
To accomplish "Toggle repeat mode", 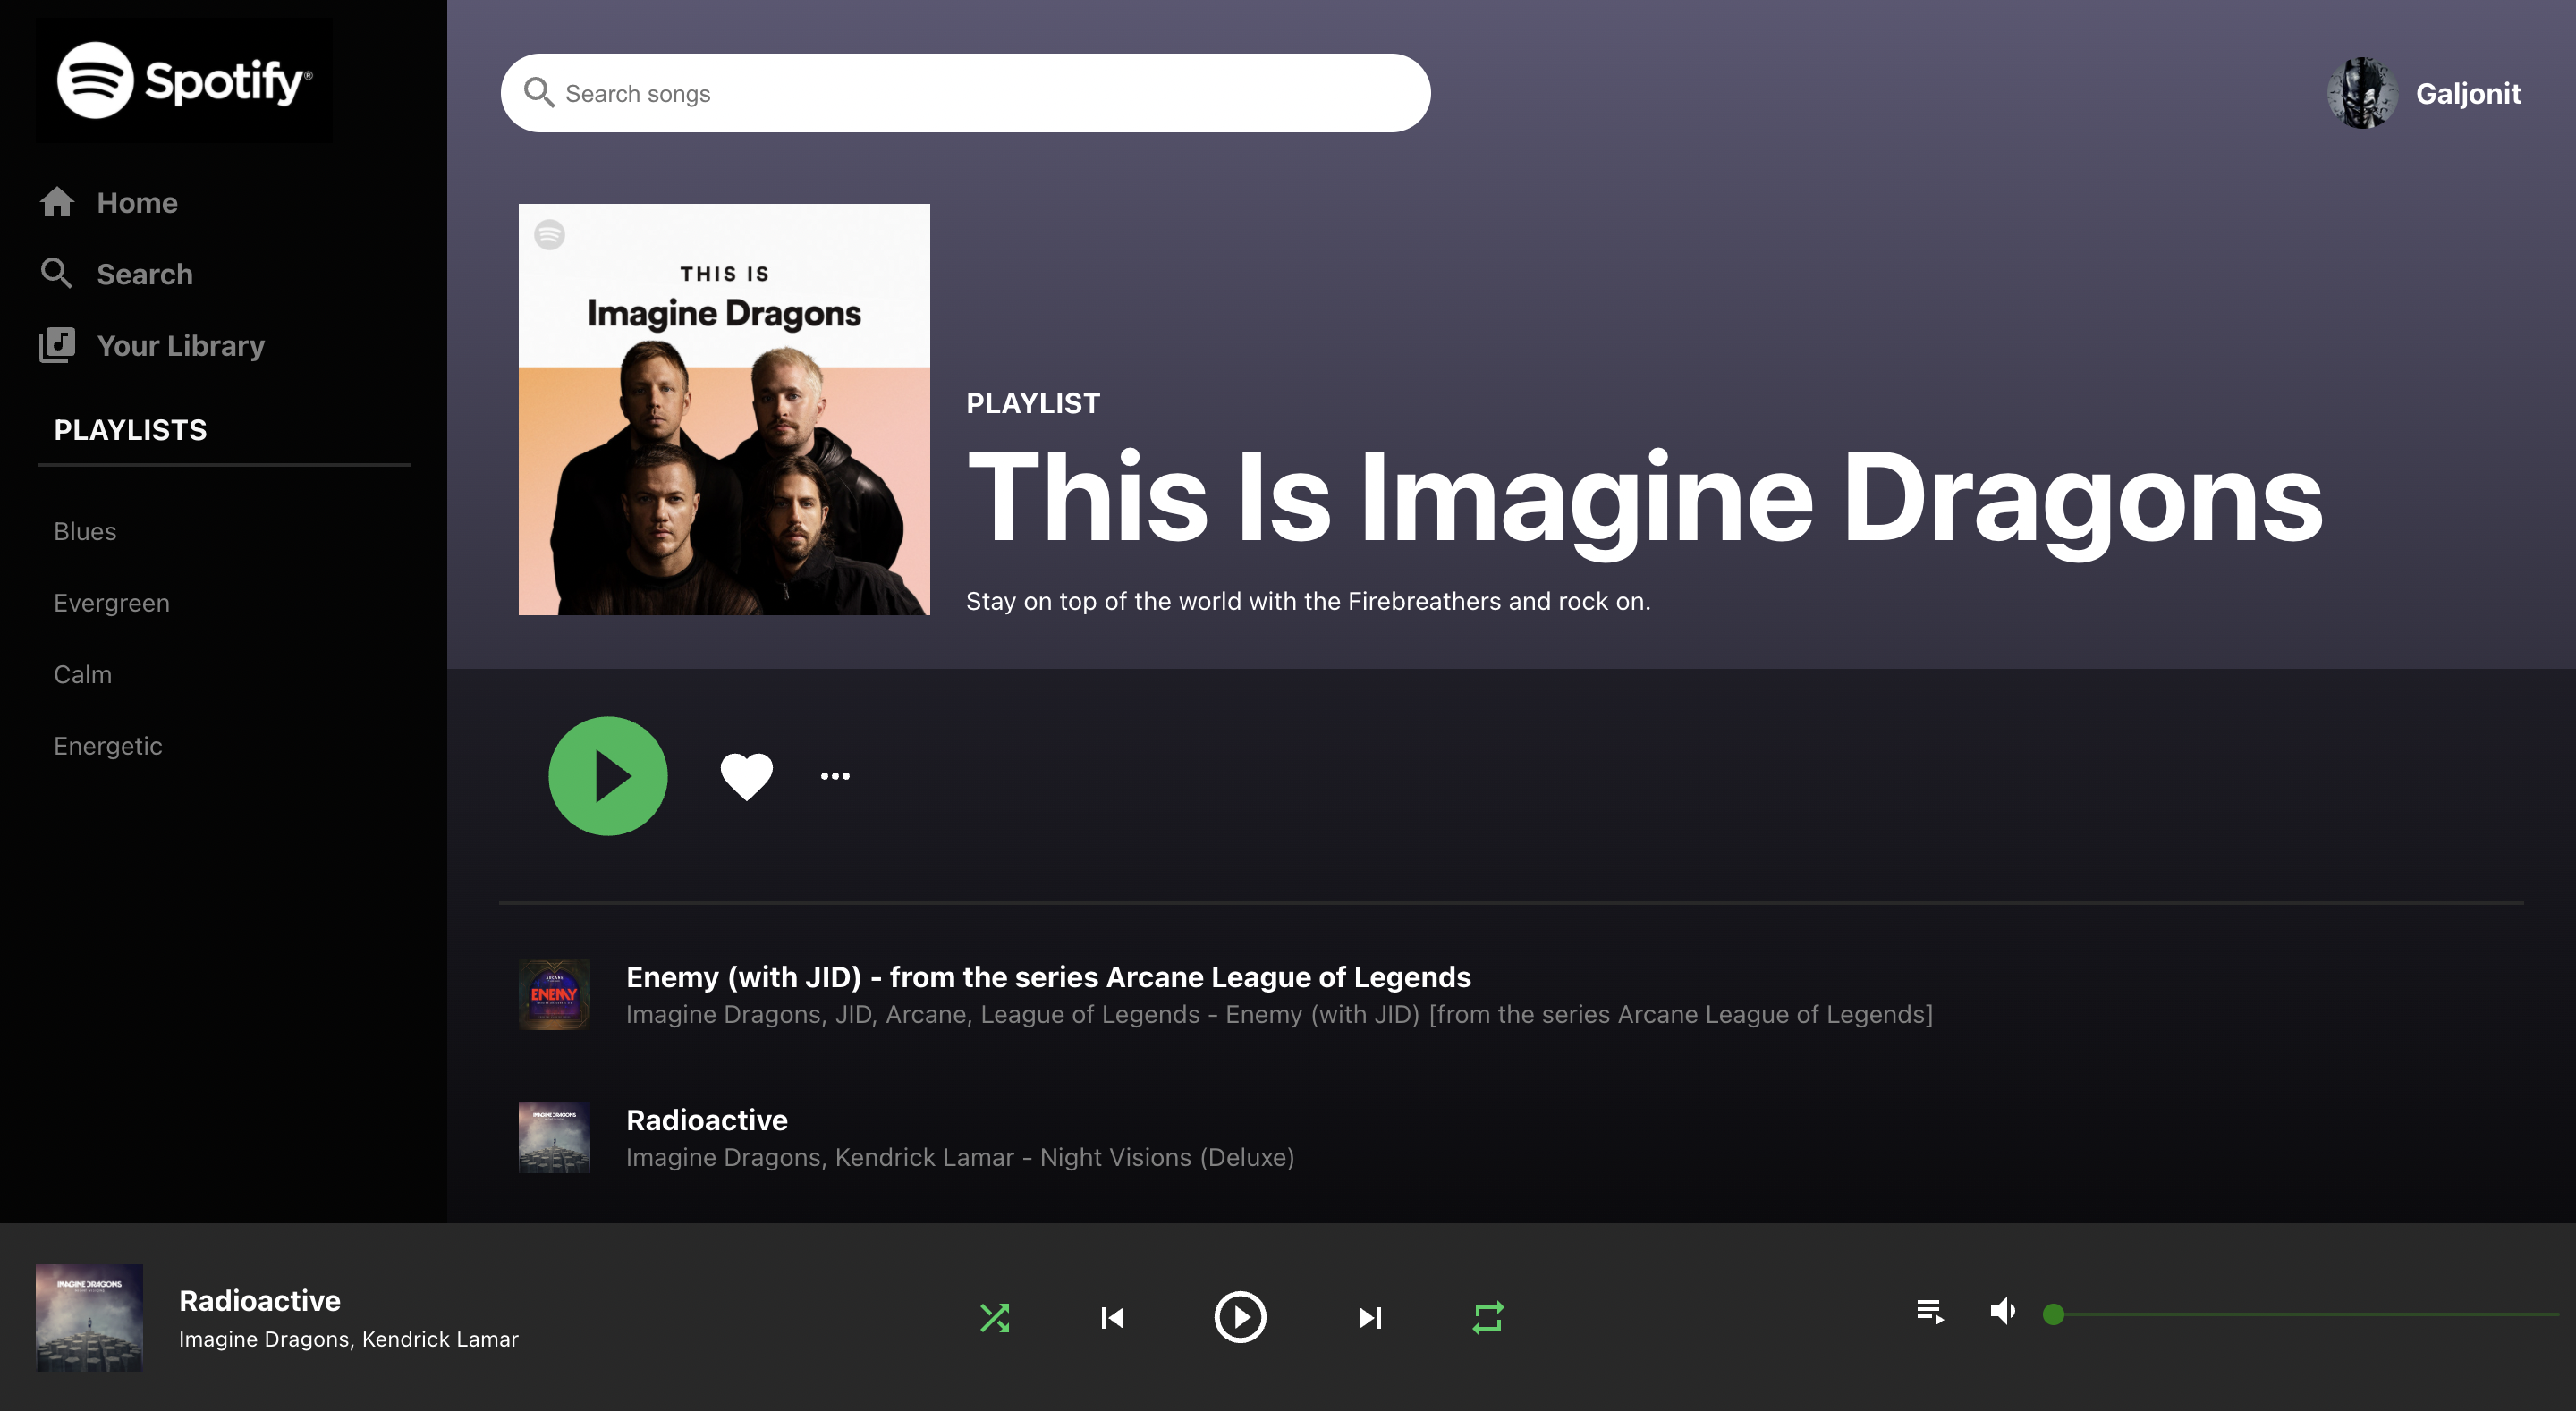I will (1489, 1318).
